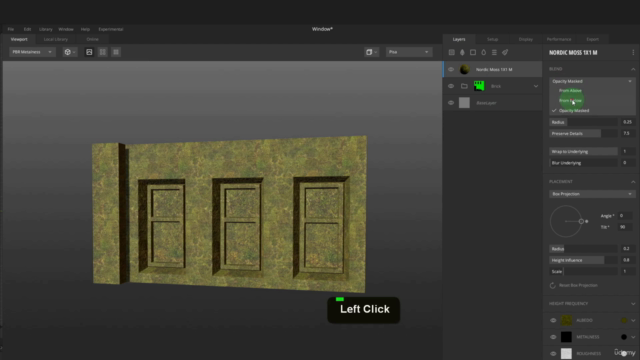Switch to the Online tab
Viewport: 640px width, 360px height.
(x=92, y=39)
